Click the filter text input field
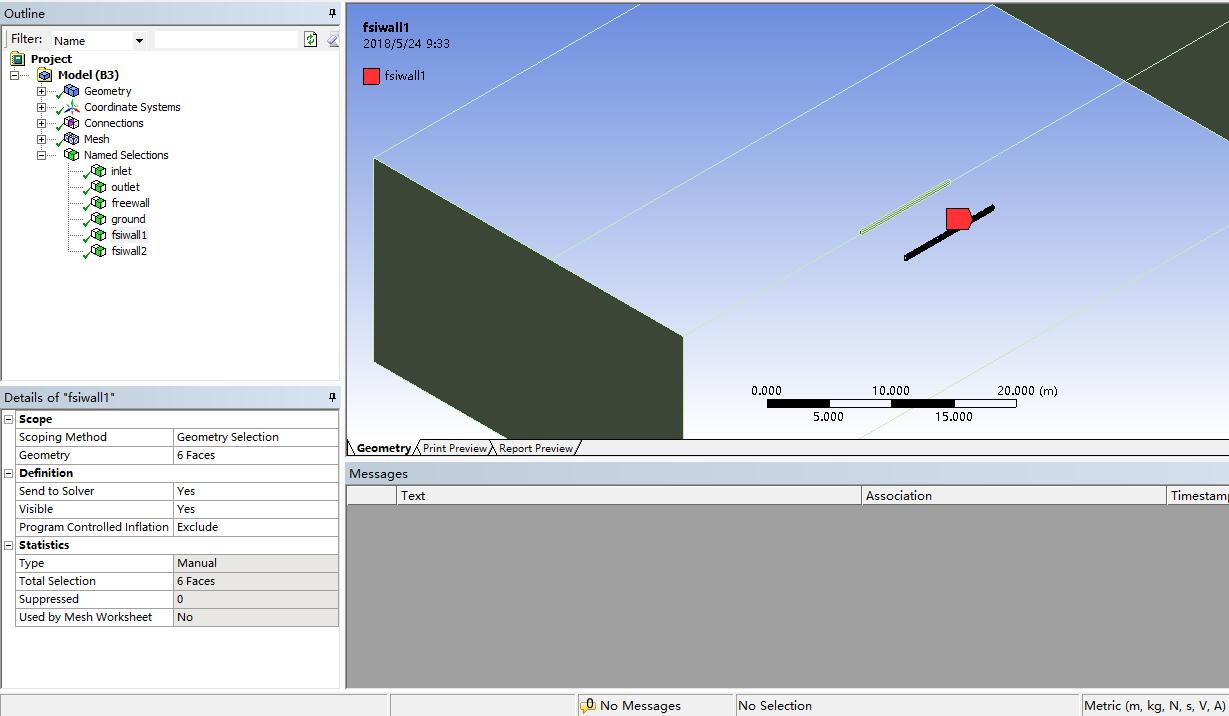Screen dimensions: 1229x716 click(x=227, y=40)
